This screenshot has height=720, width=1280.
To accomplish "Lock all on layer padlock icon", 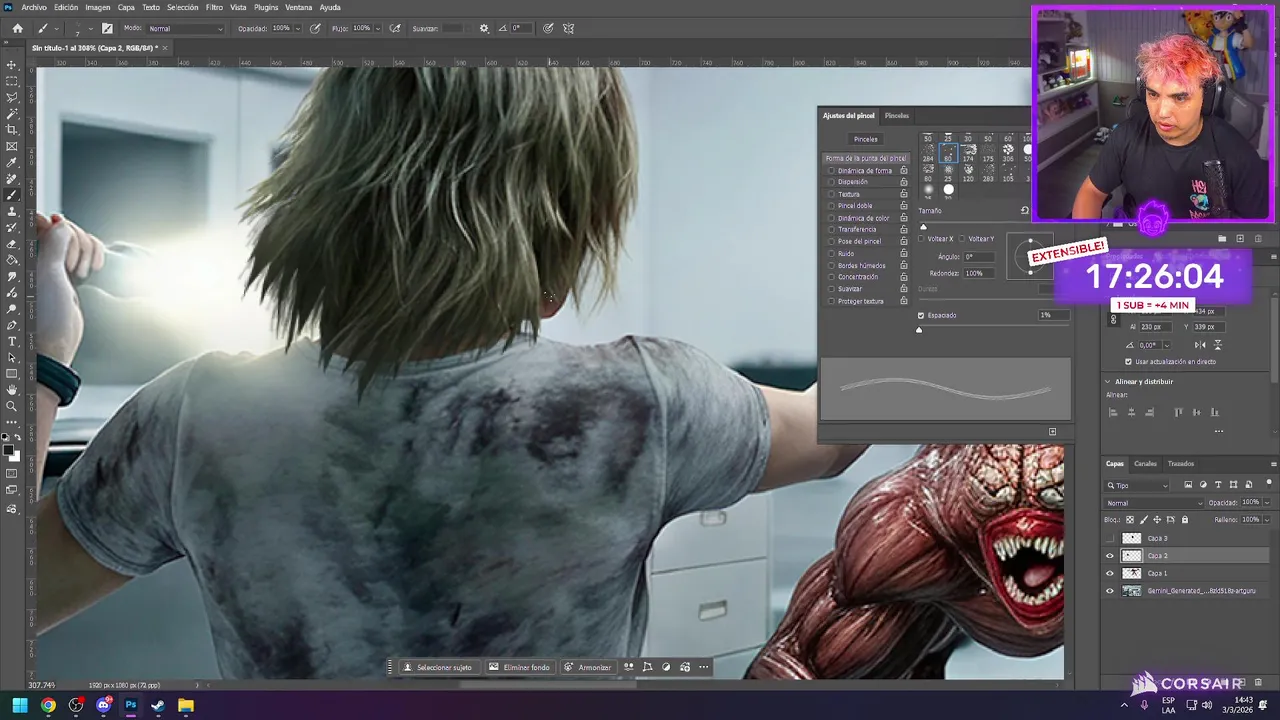I will pos(1185,520).
